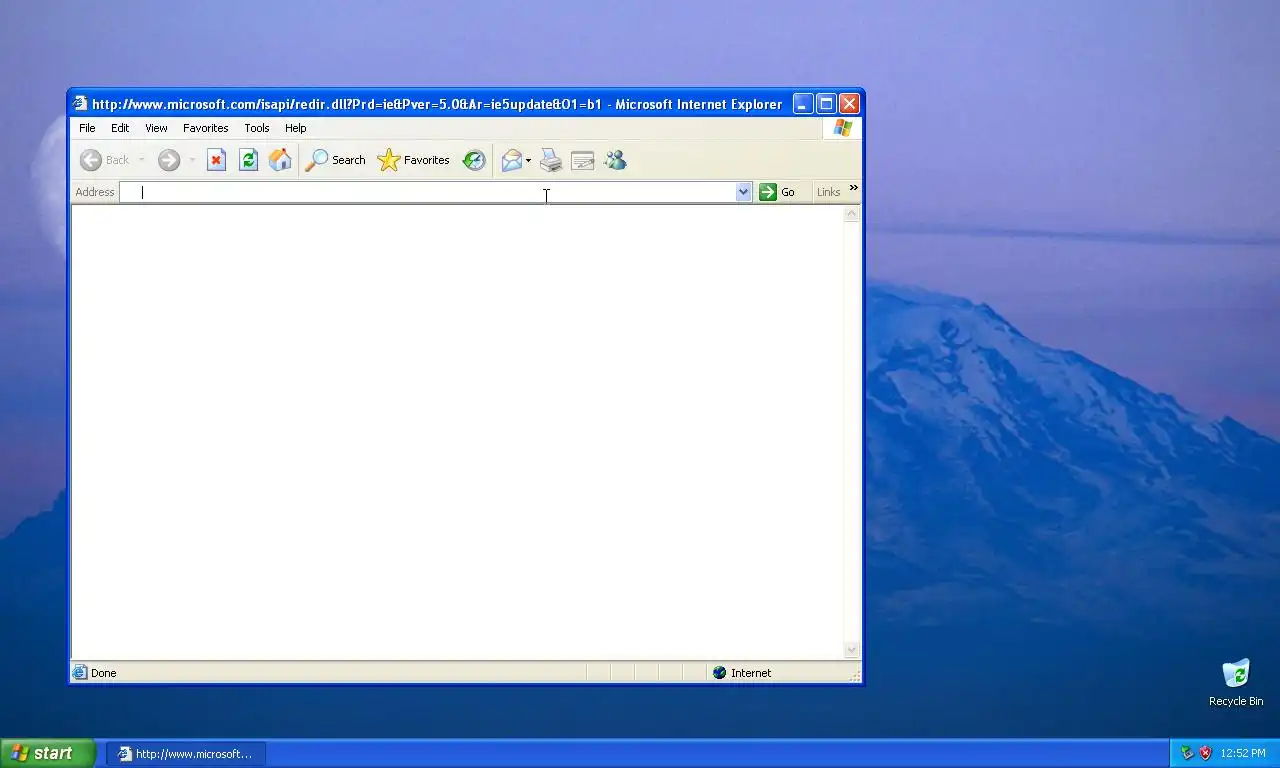The height and width of the screenshot is (768, 1280).
Task: Click the Internet zone globe in status bar
Action: (719, 673)
